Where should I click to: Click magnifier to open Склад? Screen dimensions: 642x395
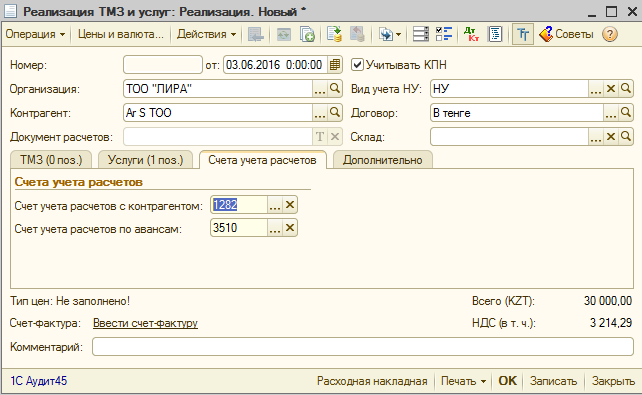[626, 136]
